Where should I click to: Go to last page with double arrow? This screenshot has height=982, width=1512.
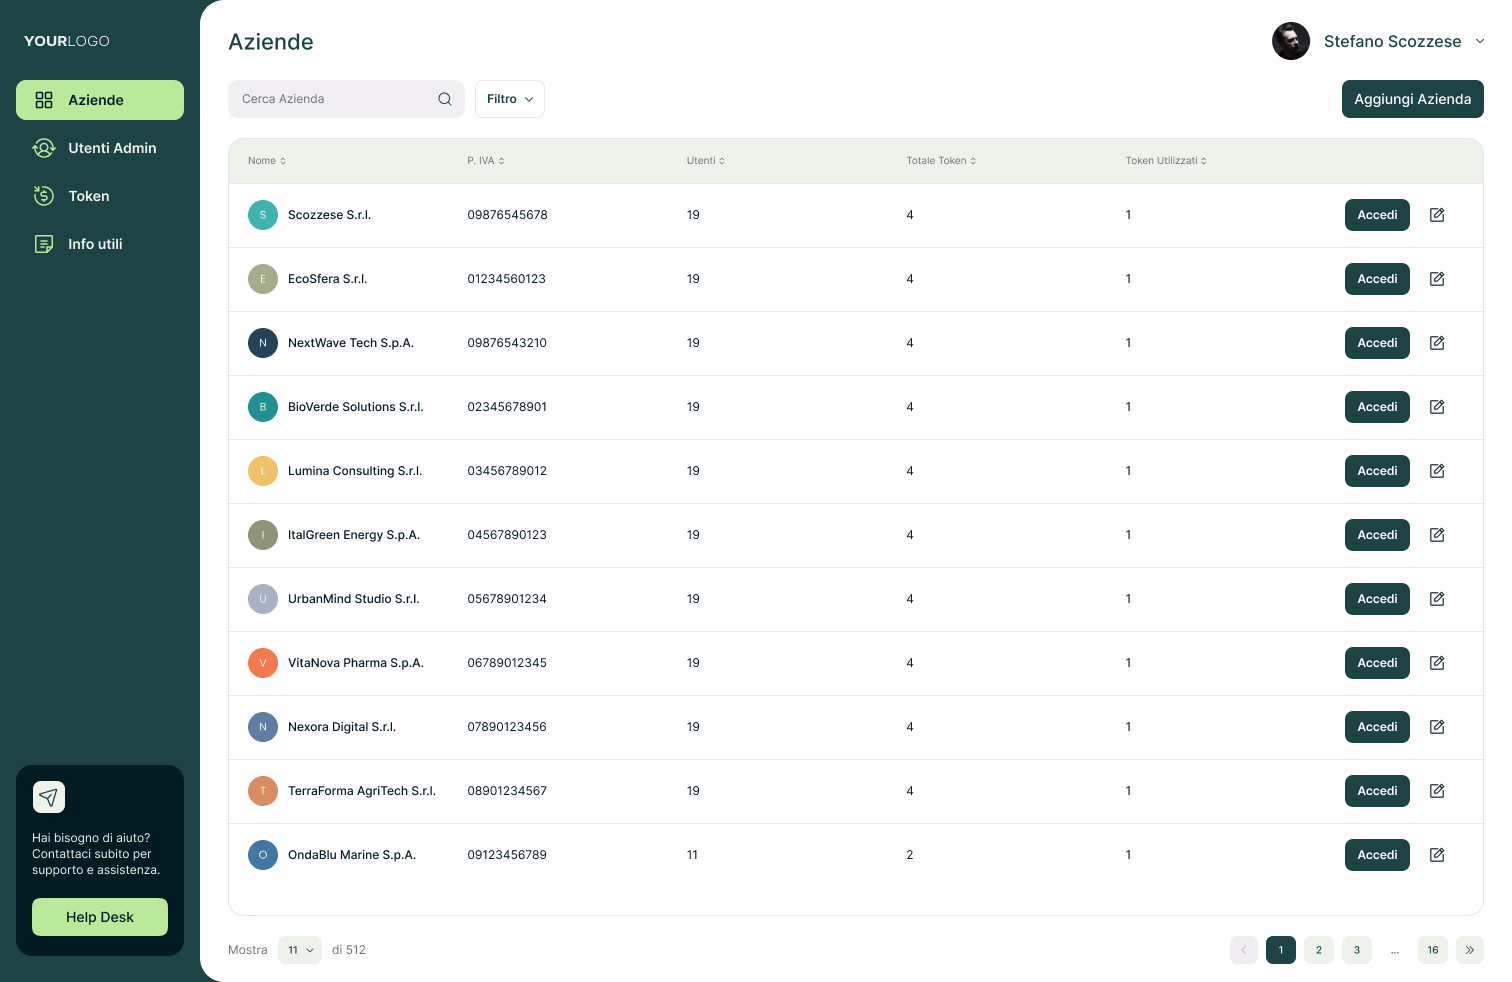[x=1469, y=950]
